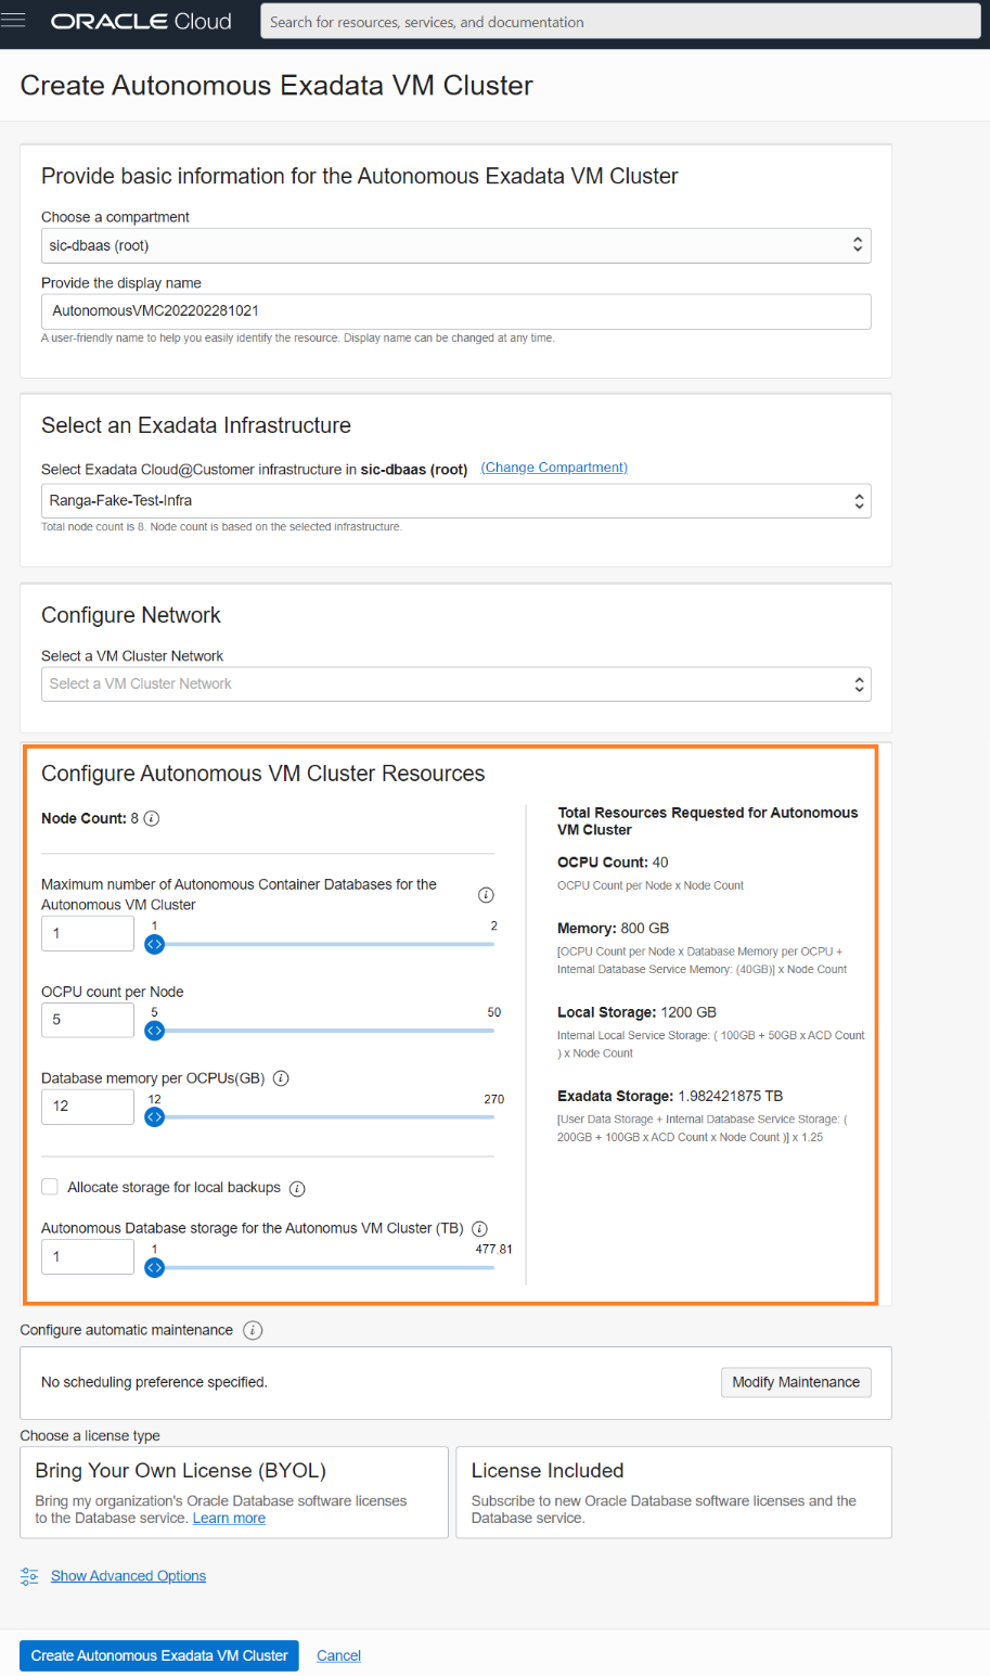
Task: Click the OCPU count per Node slider handle
Action: point(154,1031)
